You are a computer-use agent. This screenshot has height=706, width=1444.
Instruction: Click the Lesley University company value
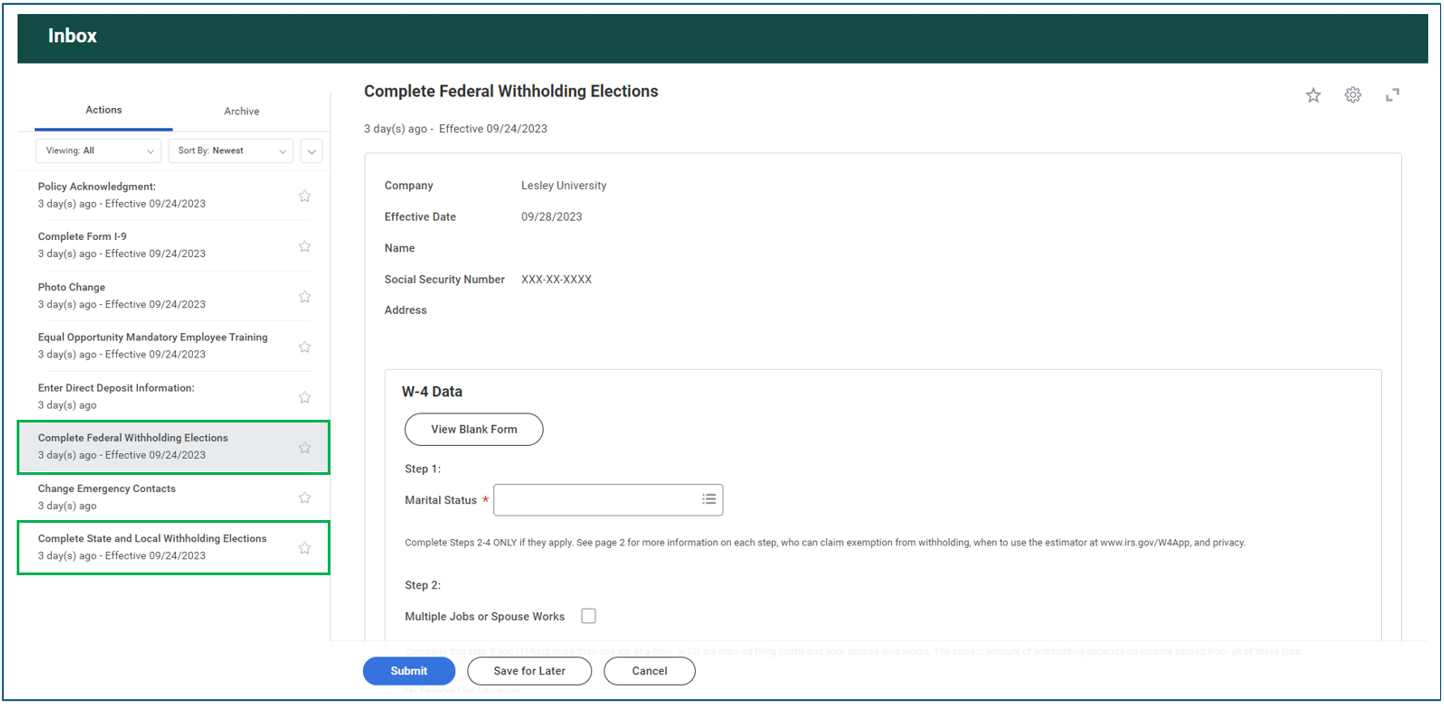pos(564,185)
